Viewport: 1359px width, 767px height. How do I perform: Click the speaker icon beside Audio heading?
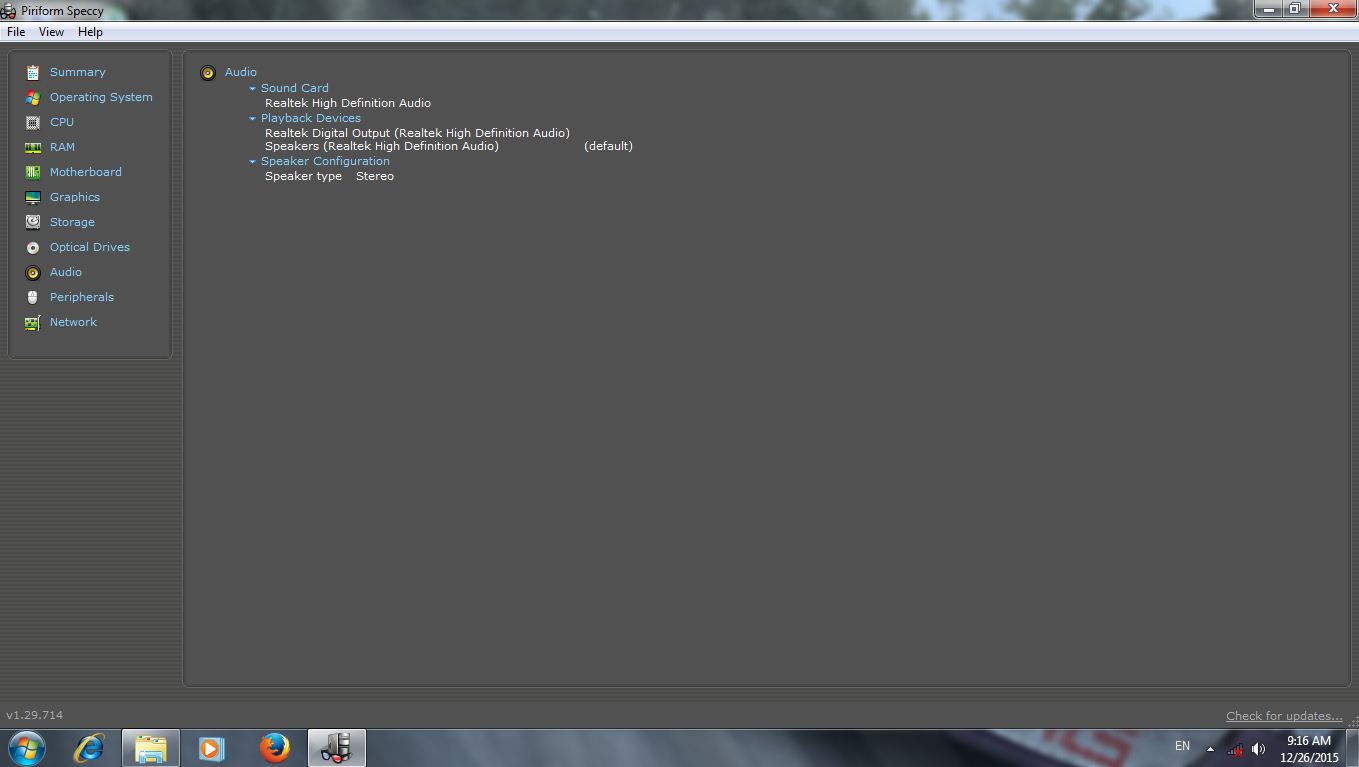pos(208,73)
